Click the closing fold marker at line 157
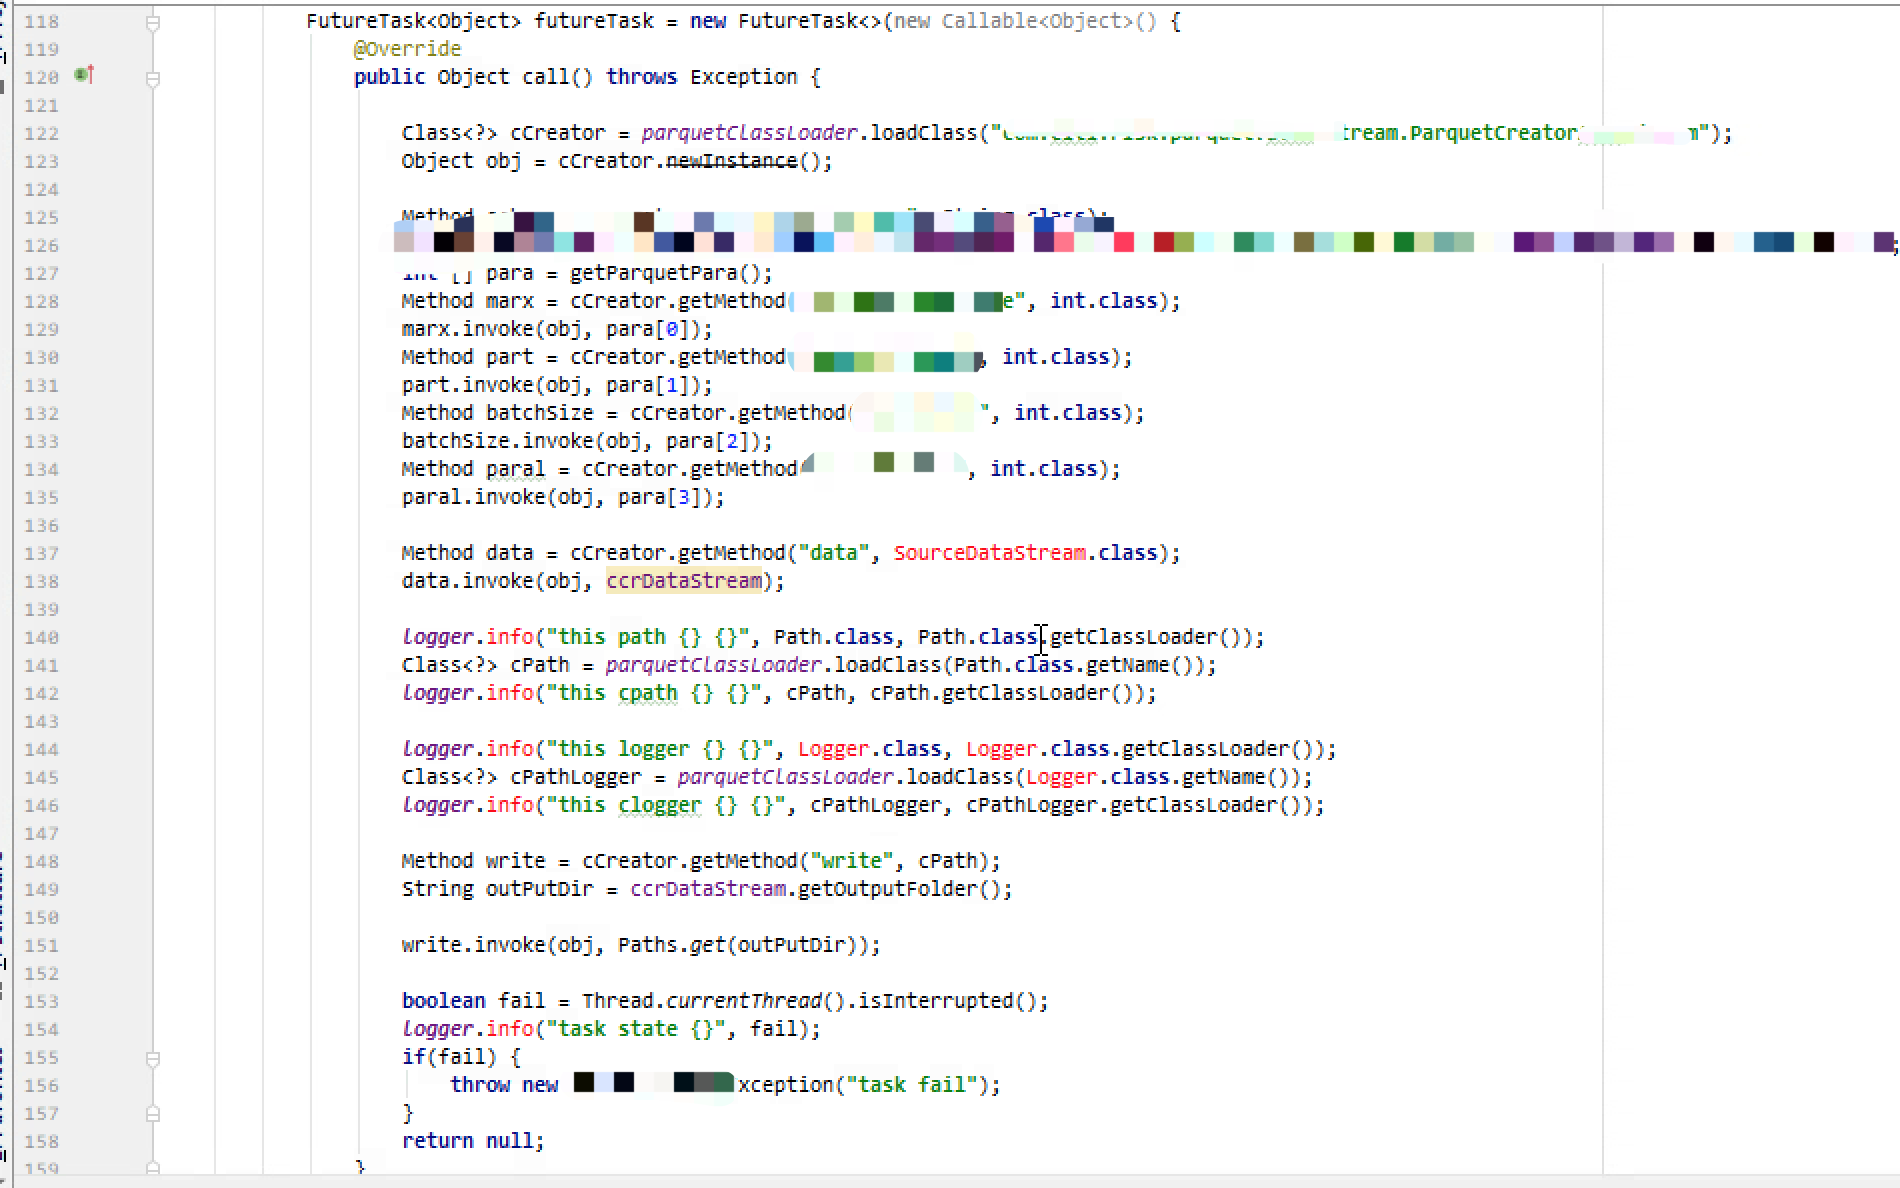This screenshot has height=1188, width=1900. pyautogui.click(x=153, y=1114)
